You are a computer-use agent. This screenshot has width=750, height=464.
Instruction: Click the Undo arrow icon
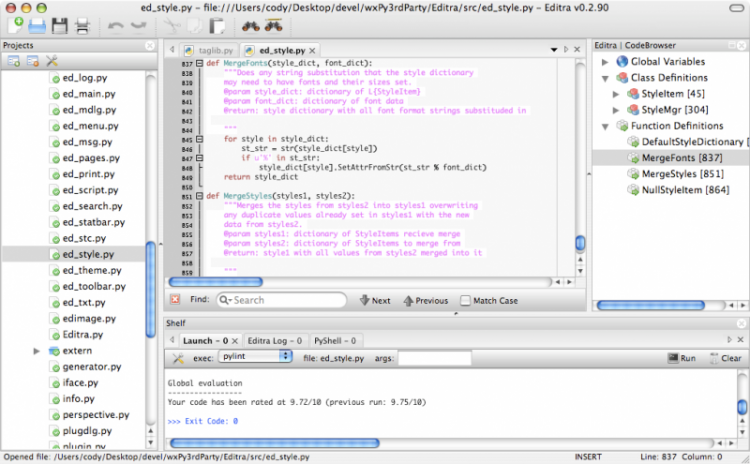pyautogui.click(x=115, y=26)
